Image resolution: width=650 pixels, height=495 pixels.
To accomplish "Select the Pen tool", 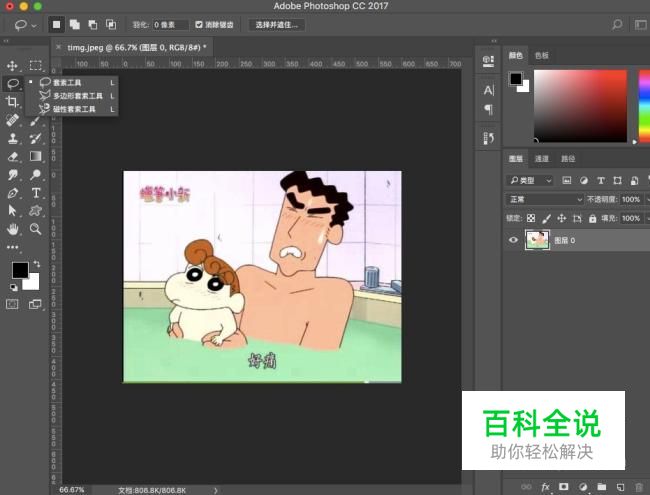I will tap(12, 193).
